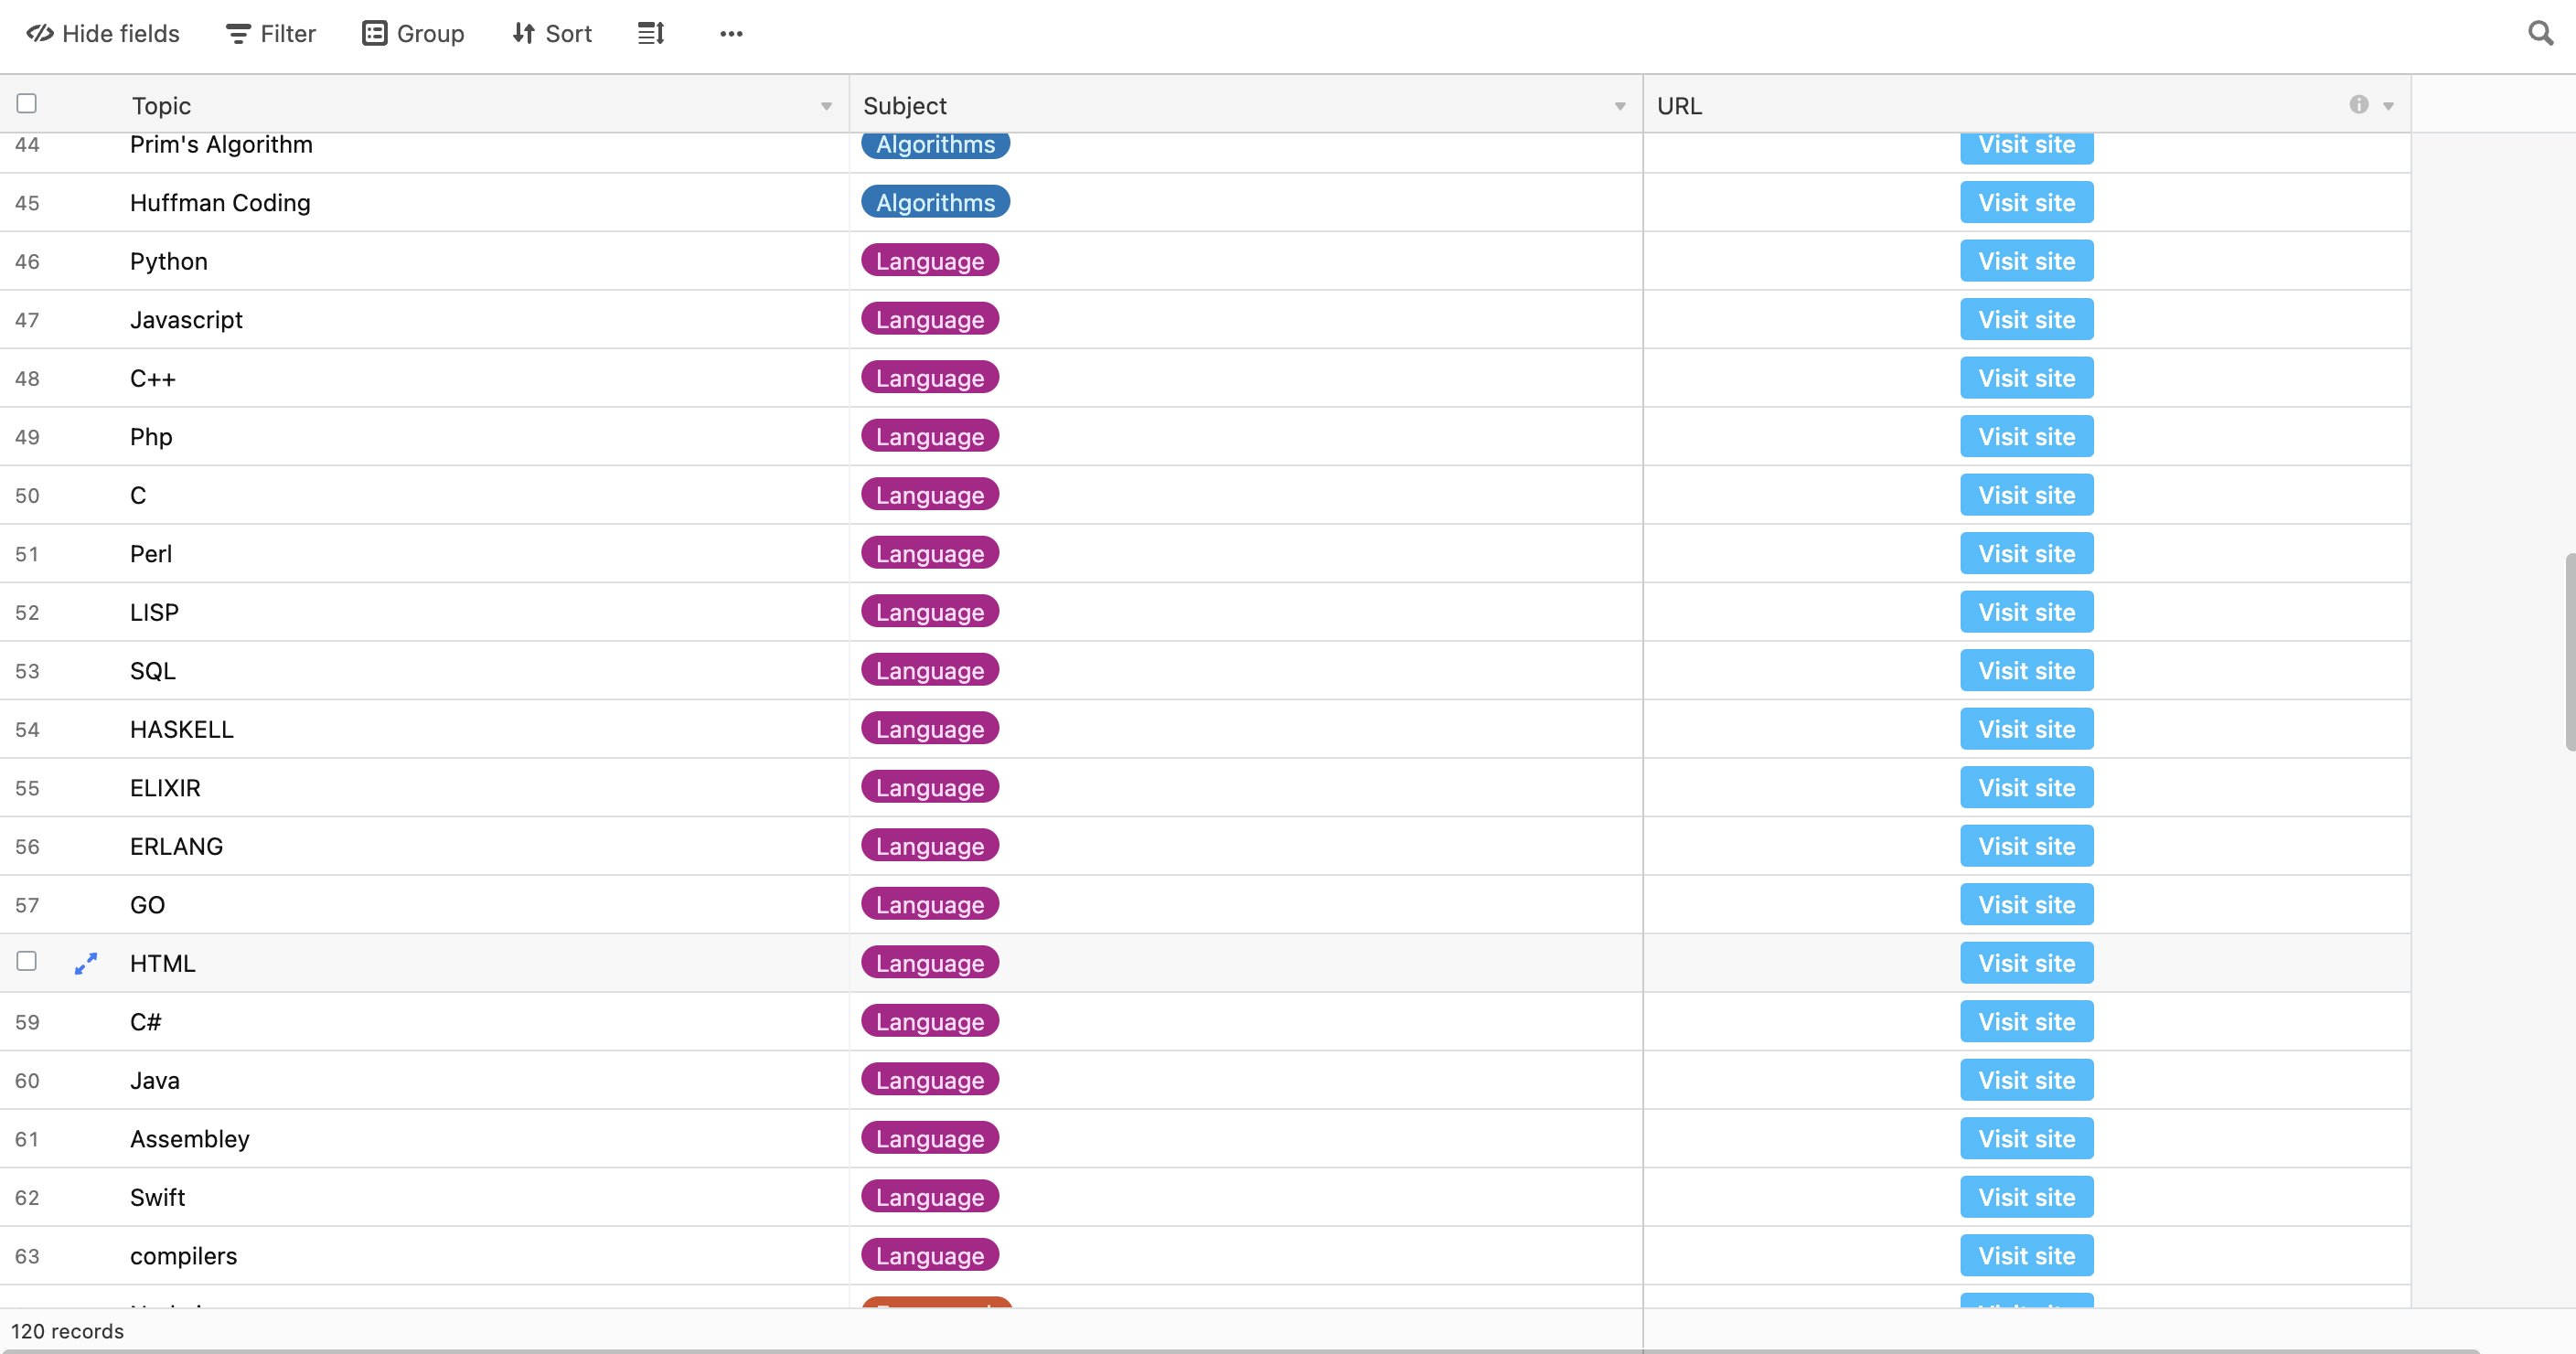2576x1354 pixels.
Task: Open the Filter options
Action: coord(270,34)
